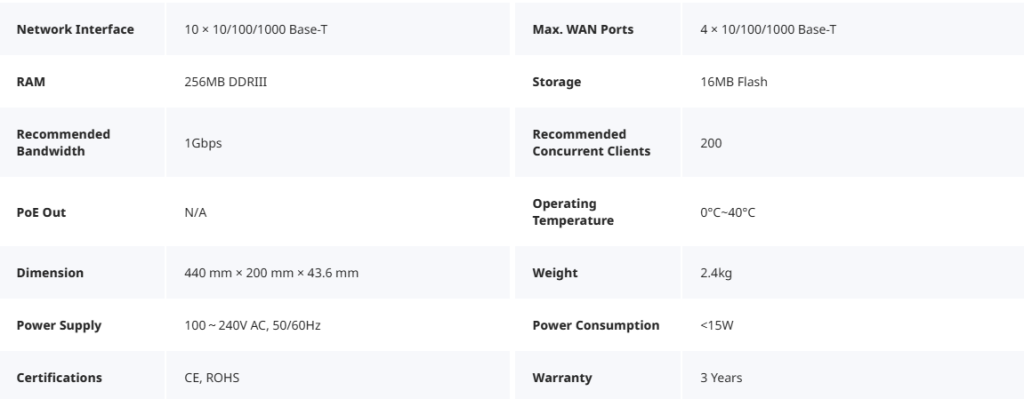Click the Recommended Bandwidth label
The height and width of the screenshot is (399, 1024).
tap(63, 142)
